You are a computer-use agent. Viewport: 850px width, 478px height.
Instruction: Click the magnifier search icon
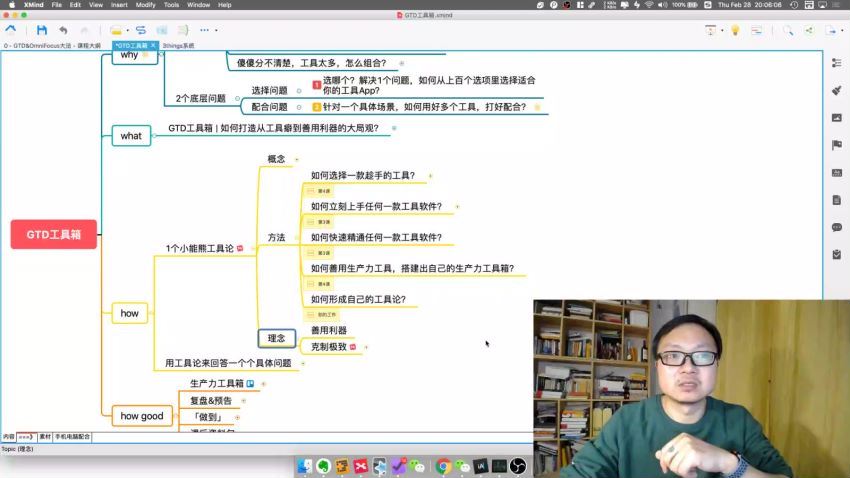point(788,30)
